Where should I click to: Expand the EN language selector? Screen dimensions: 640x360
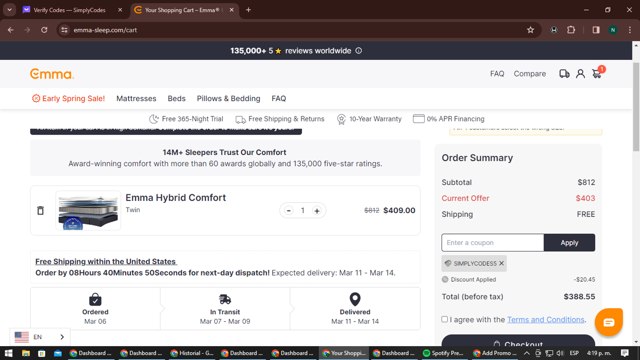40,337
